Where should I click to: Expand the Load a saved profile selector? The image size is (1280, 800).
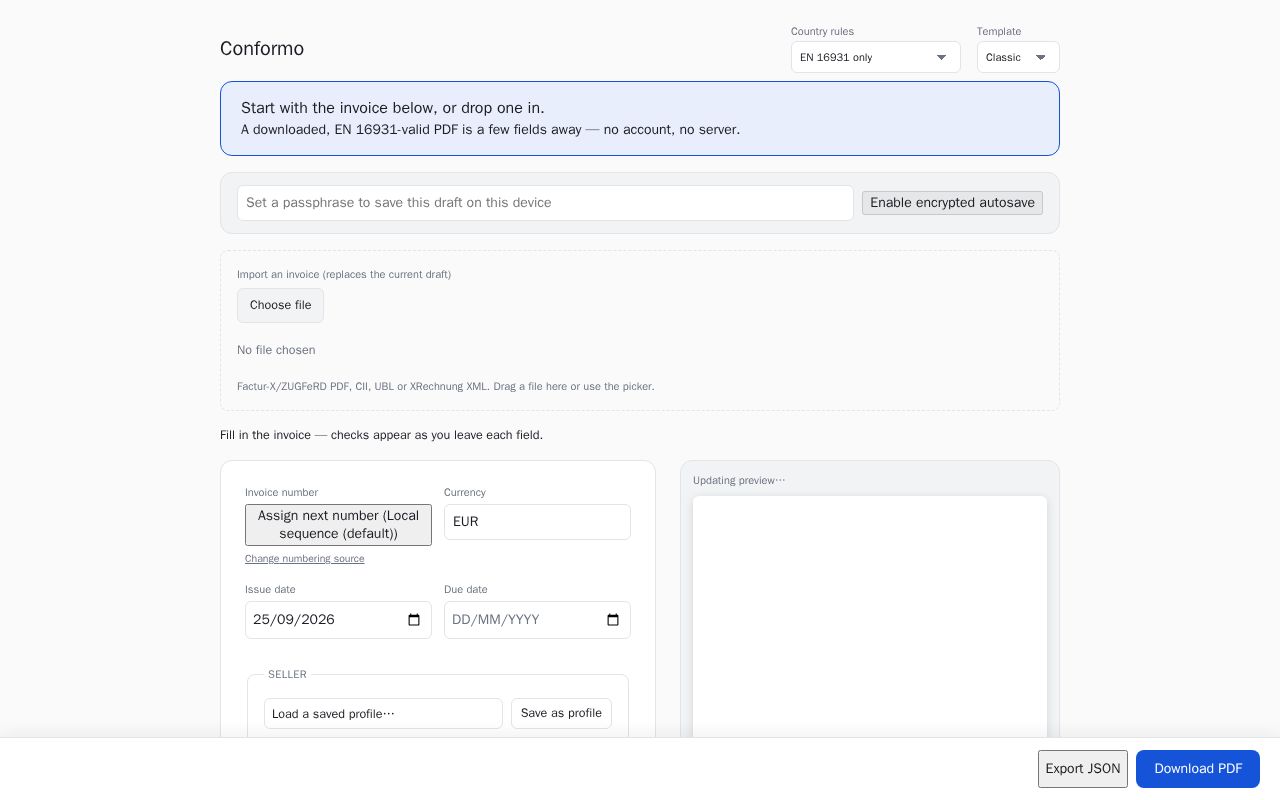click(x=383, y=714)
